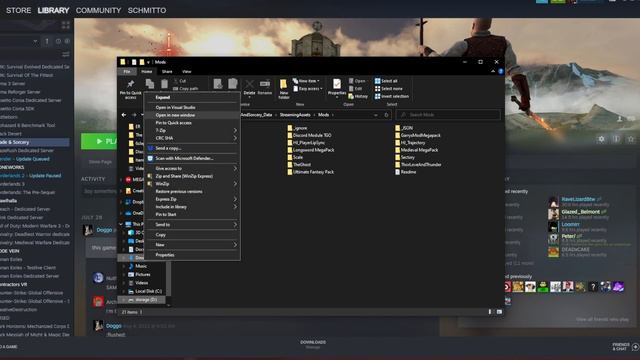The image size is (640, 360).
Task: Select the Ultimate Fantasy Pack folder
Action: tap(310, 172)
